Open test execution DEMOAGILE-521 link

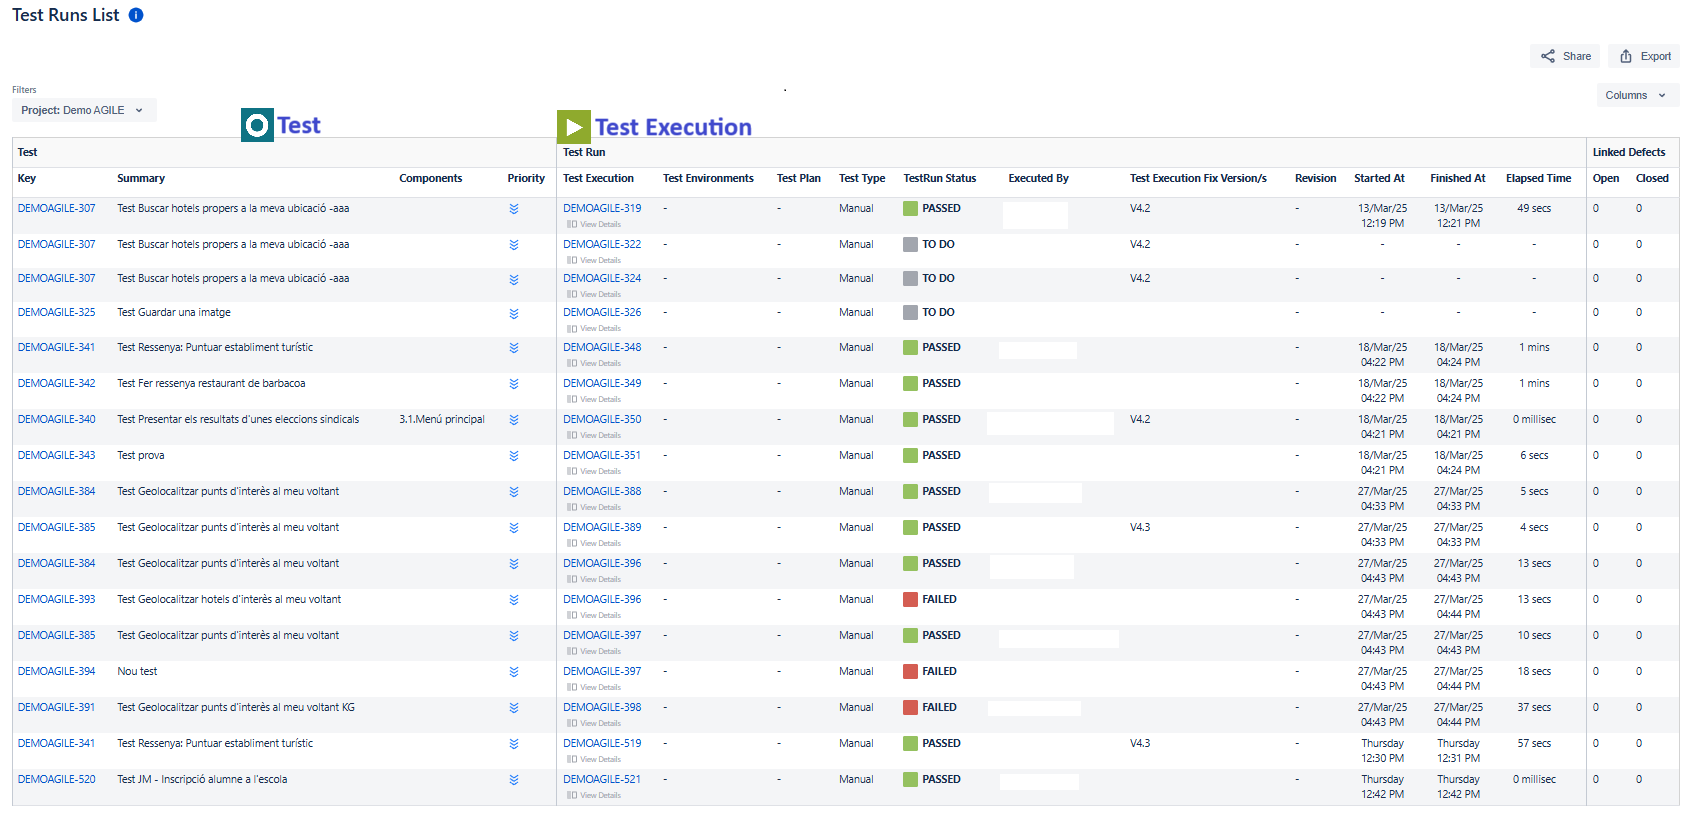tap(602, 779)
